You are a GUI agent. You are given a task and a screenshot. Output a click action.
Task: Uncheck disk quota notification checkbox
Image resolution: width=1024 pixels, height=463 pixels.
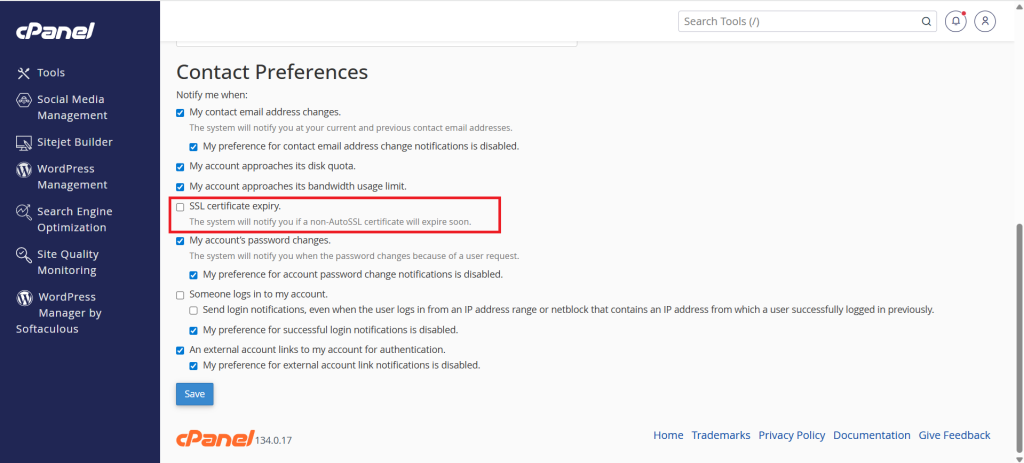coord(180,166)
